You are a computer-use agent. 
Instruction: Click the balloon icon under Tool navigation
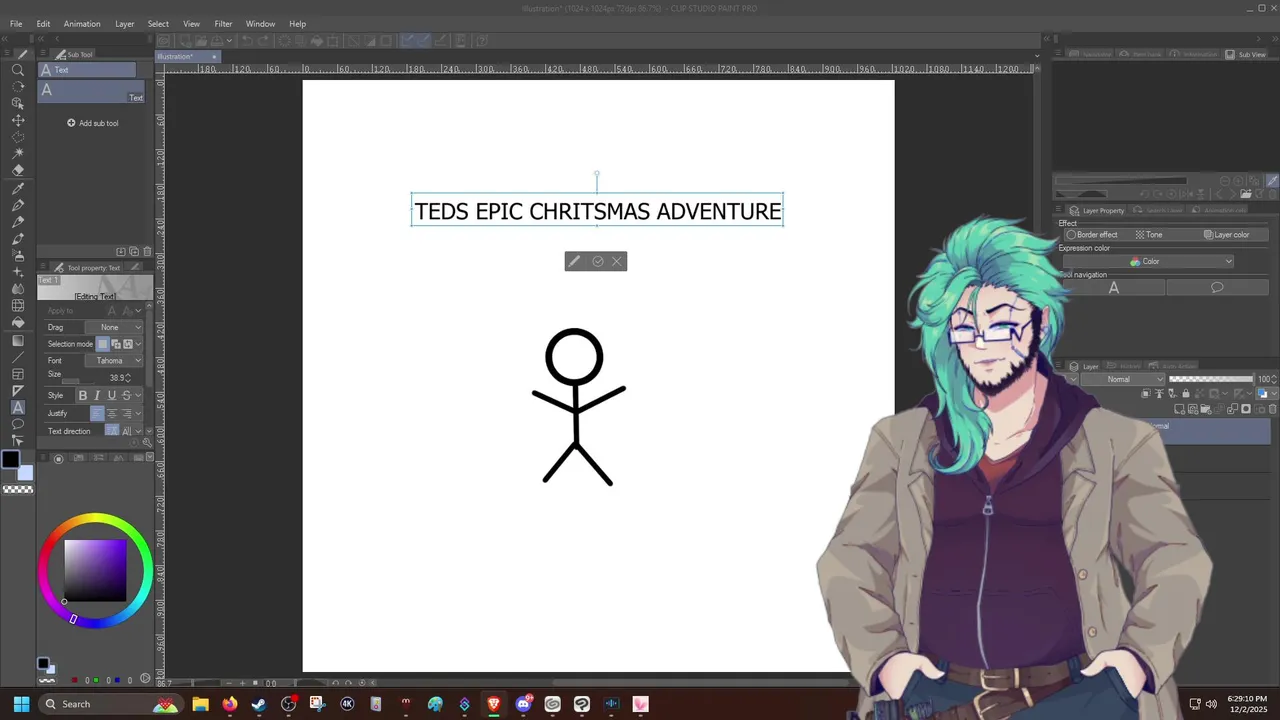pos(1217,288)
